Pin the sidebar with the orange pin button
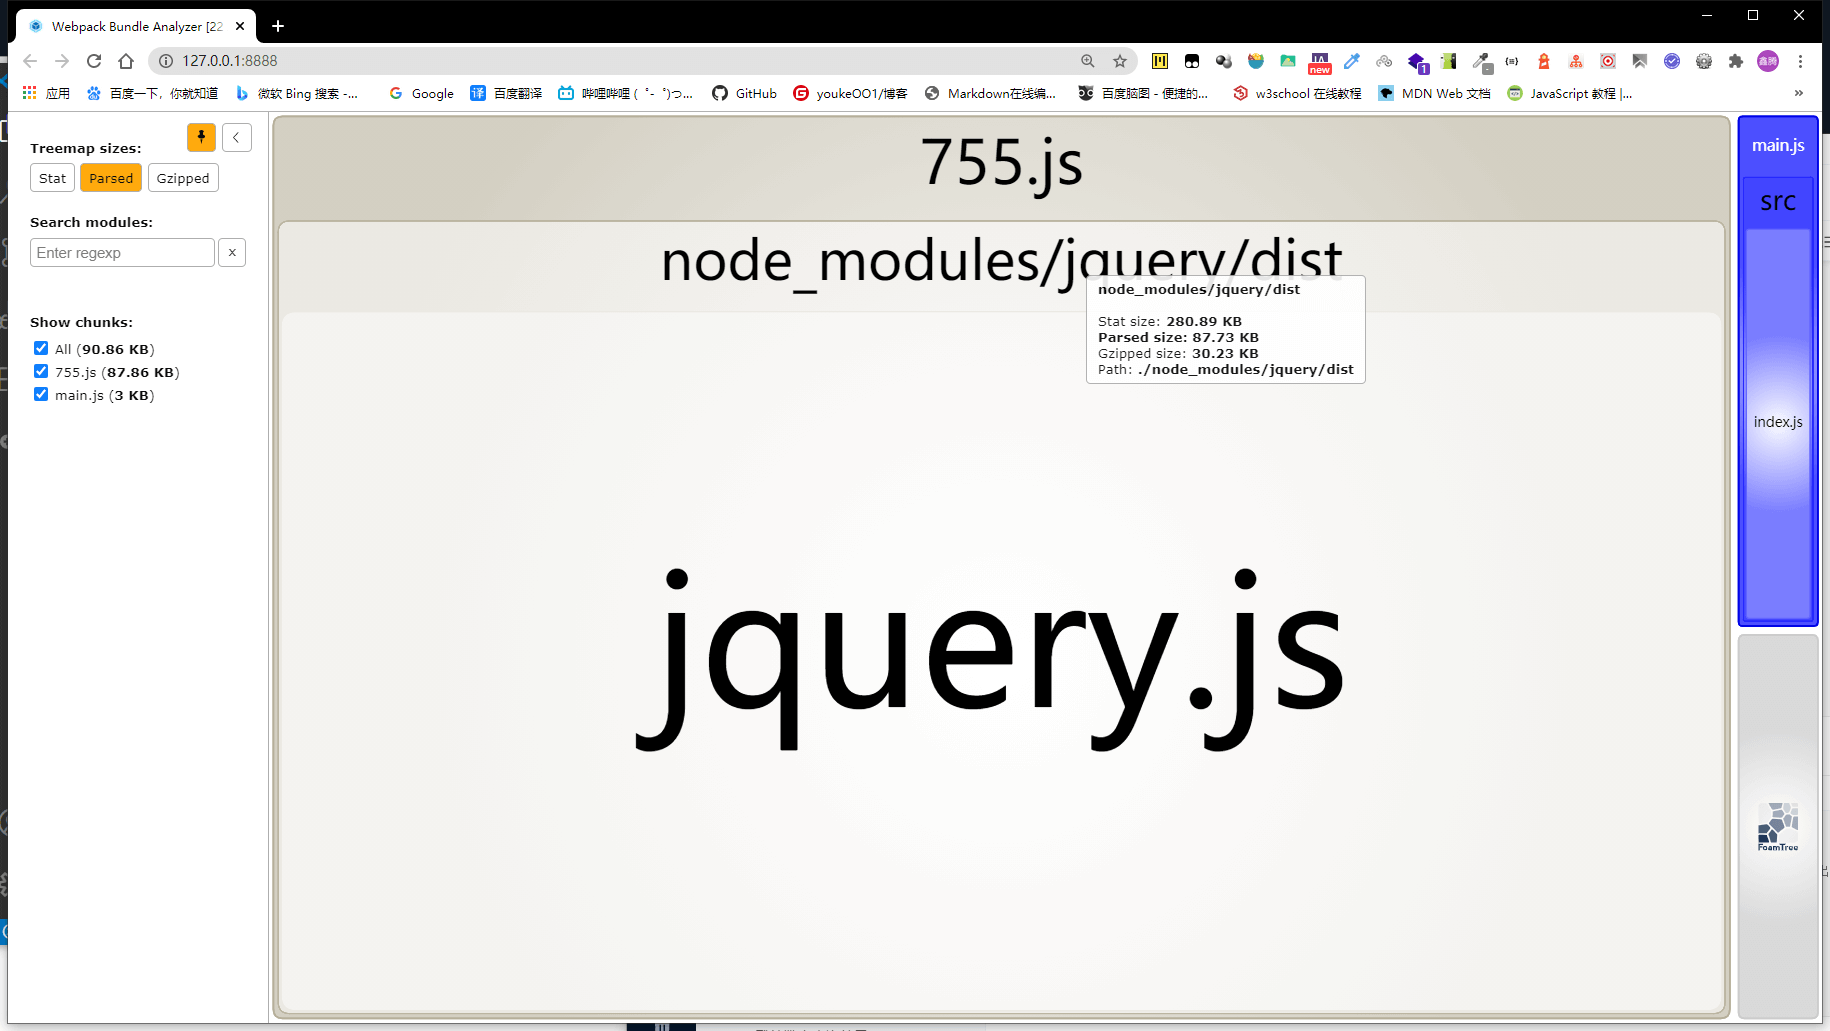The width and height of the screenshot is (1830, 1031). point(201,137)
